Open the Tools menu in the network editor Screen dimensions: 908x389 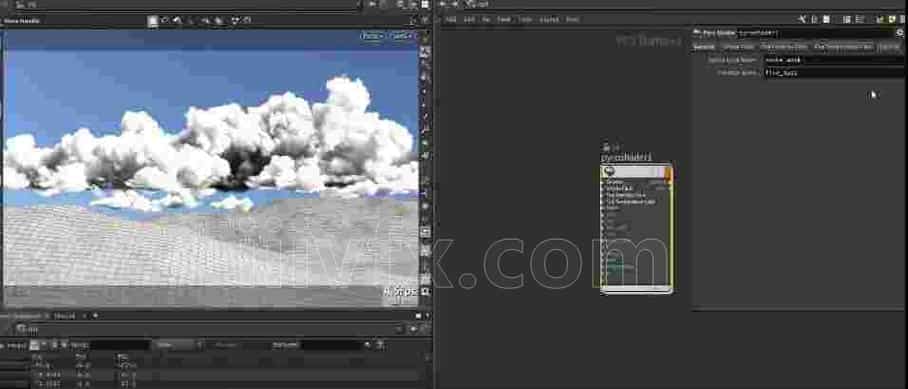click(525, 20)
